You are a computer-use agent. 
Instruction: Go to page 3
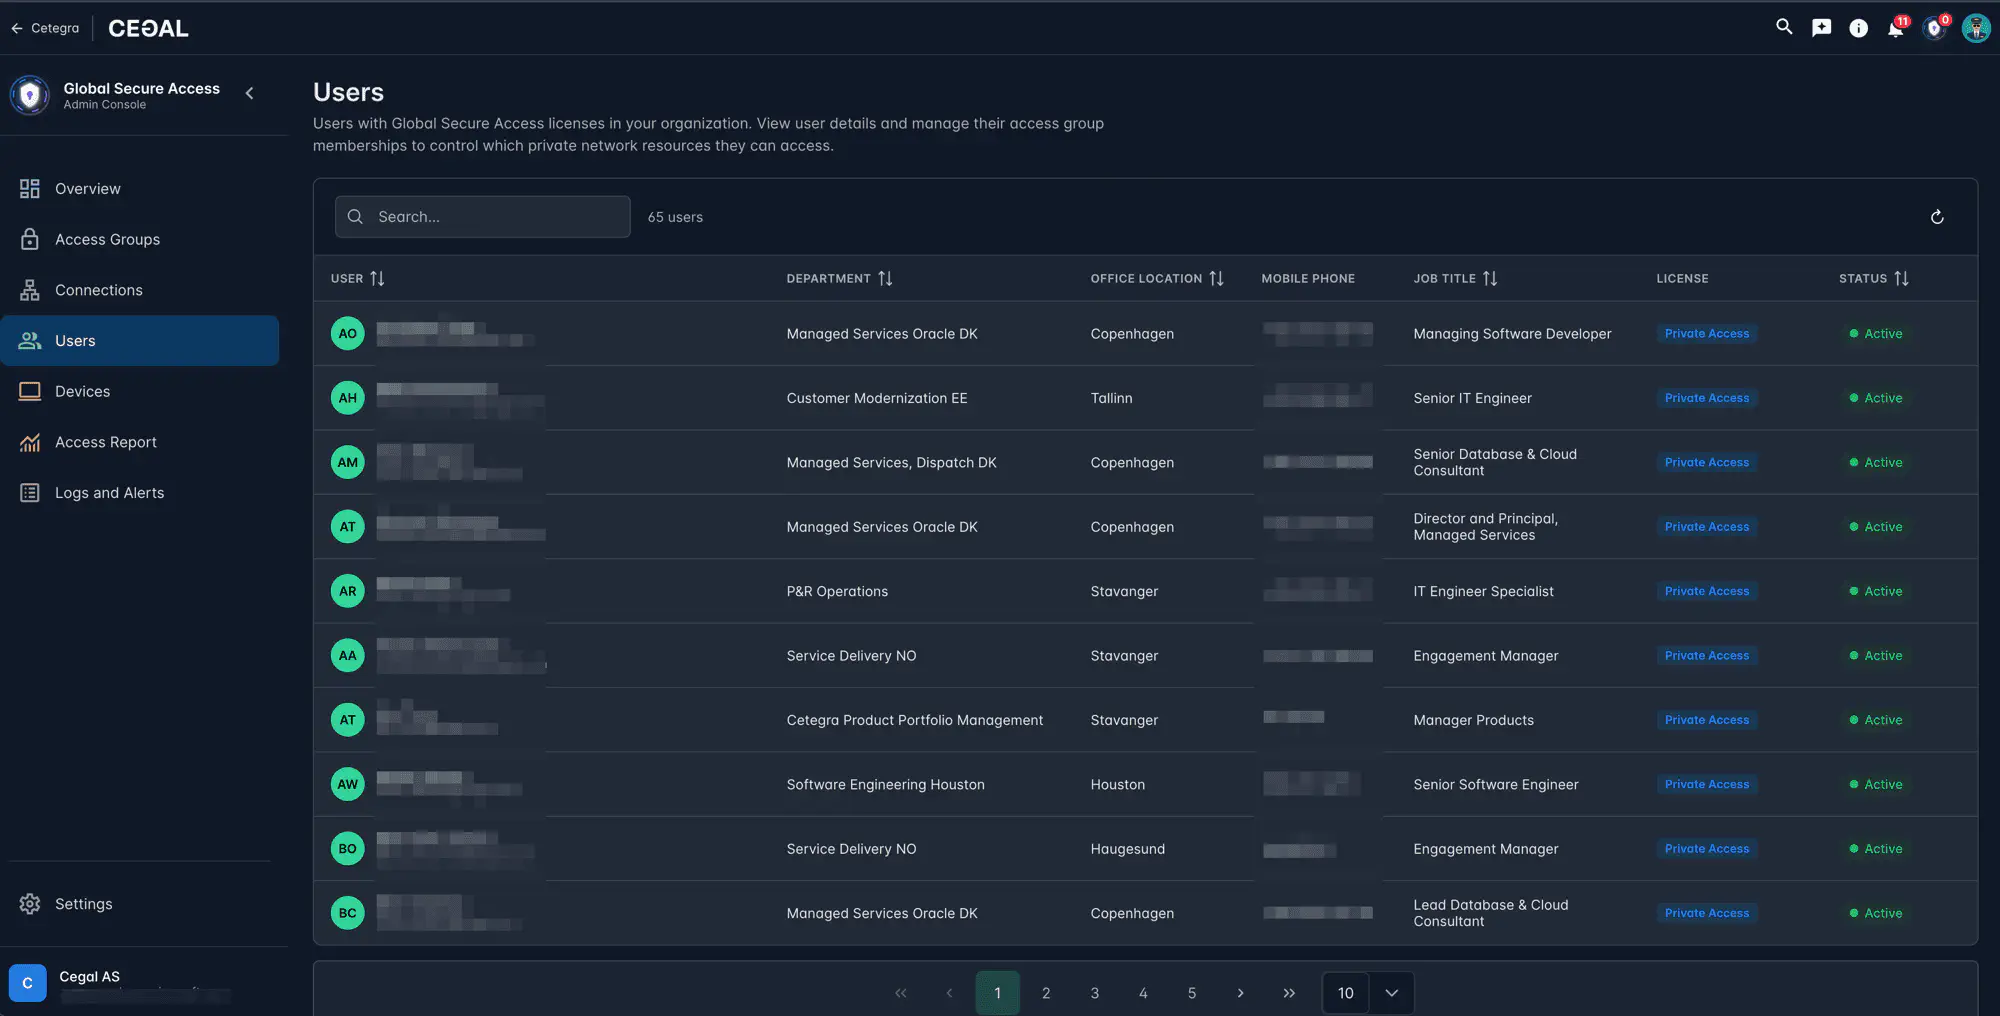(x=1095, y=993)
